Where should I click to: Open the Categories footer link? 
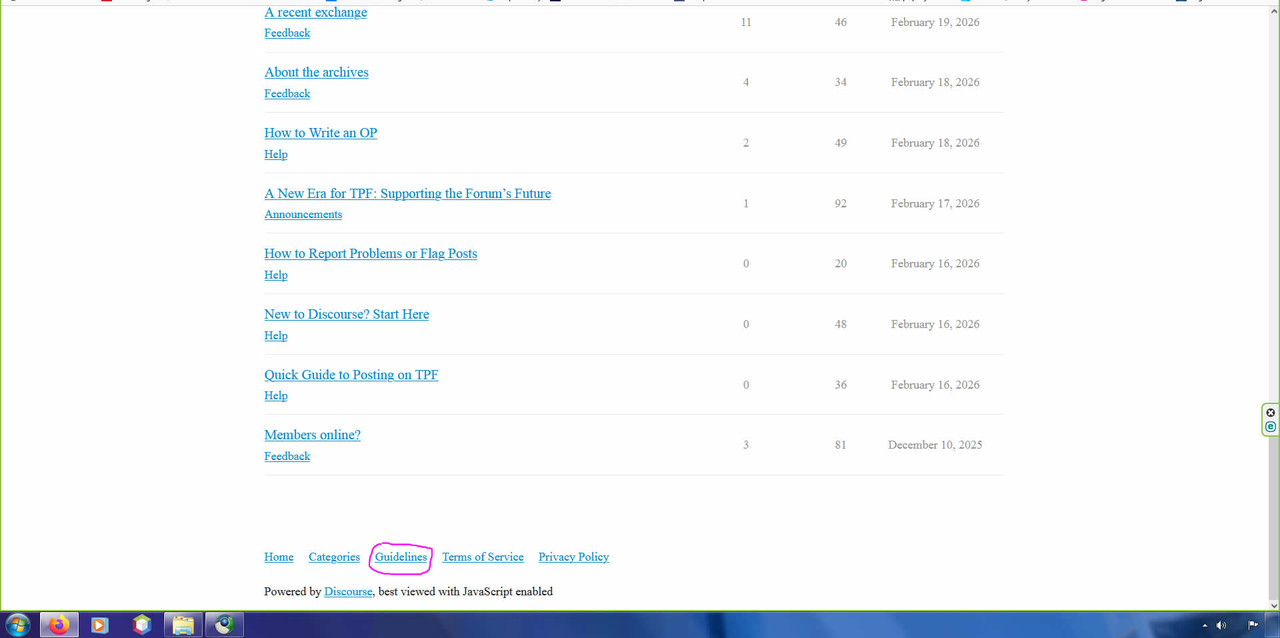[x=334, y=557]
